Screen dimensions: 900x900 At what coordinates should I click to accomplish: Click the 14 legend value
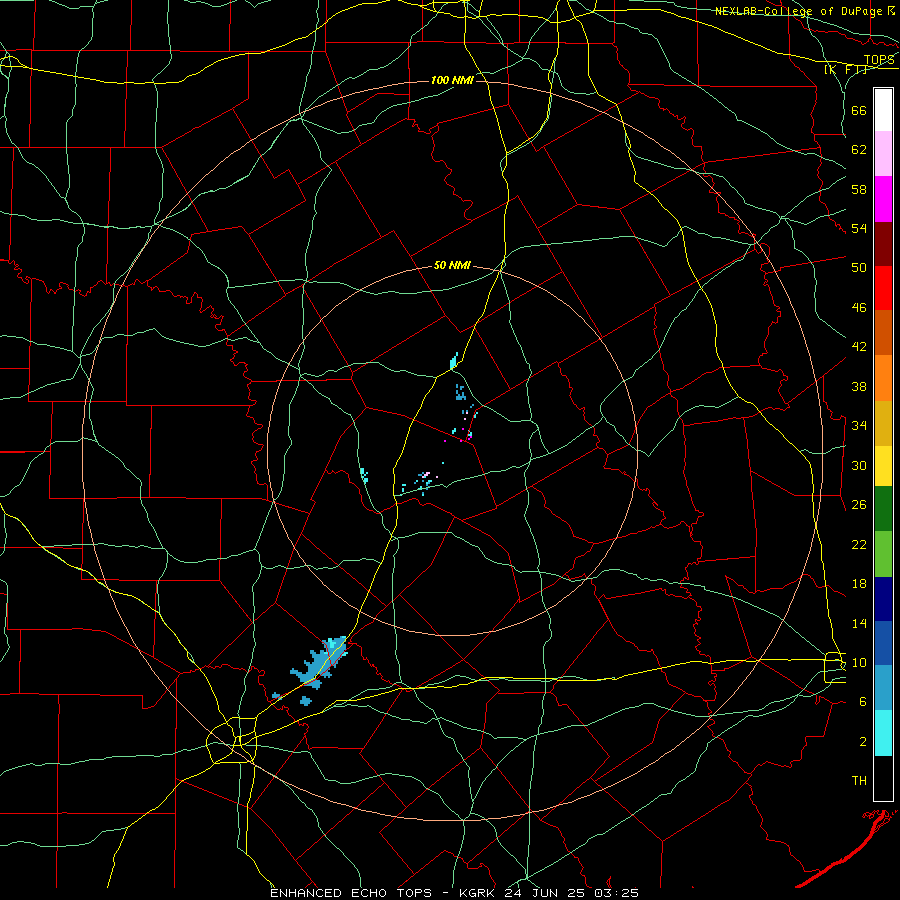(x=859, y=623)
